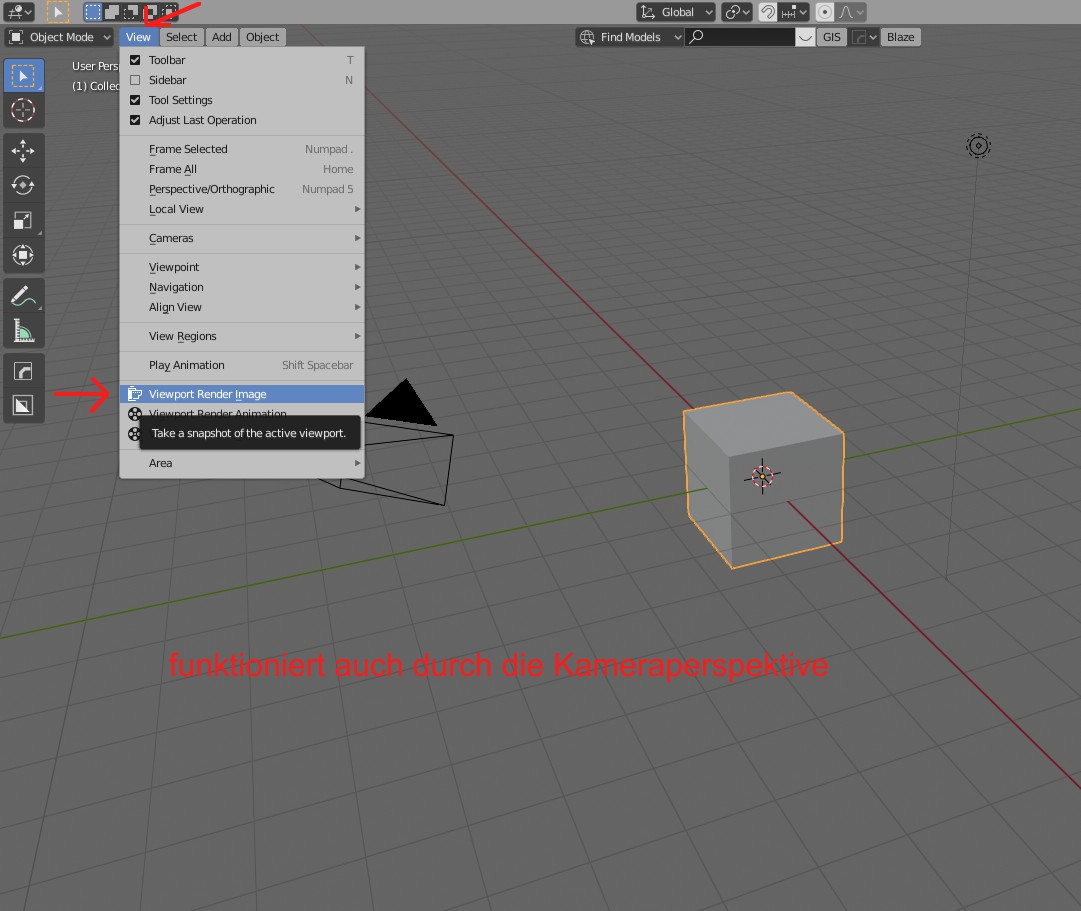Select the Transform tool
The height and width of the screenshot is (911, 1081).
[23, 255]
